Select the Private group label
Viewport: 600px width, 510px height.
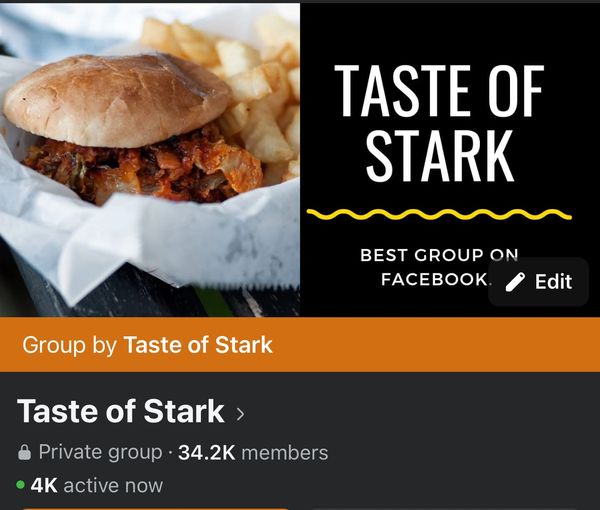(100, 453)
